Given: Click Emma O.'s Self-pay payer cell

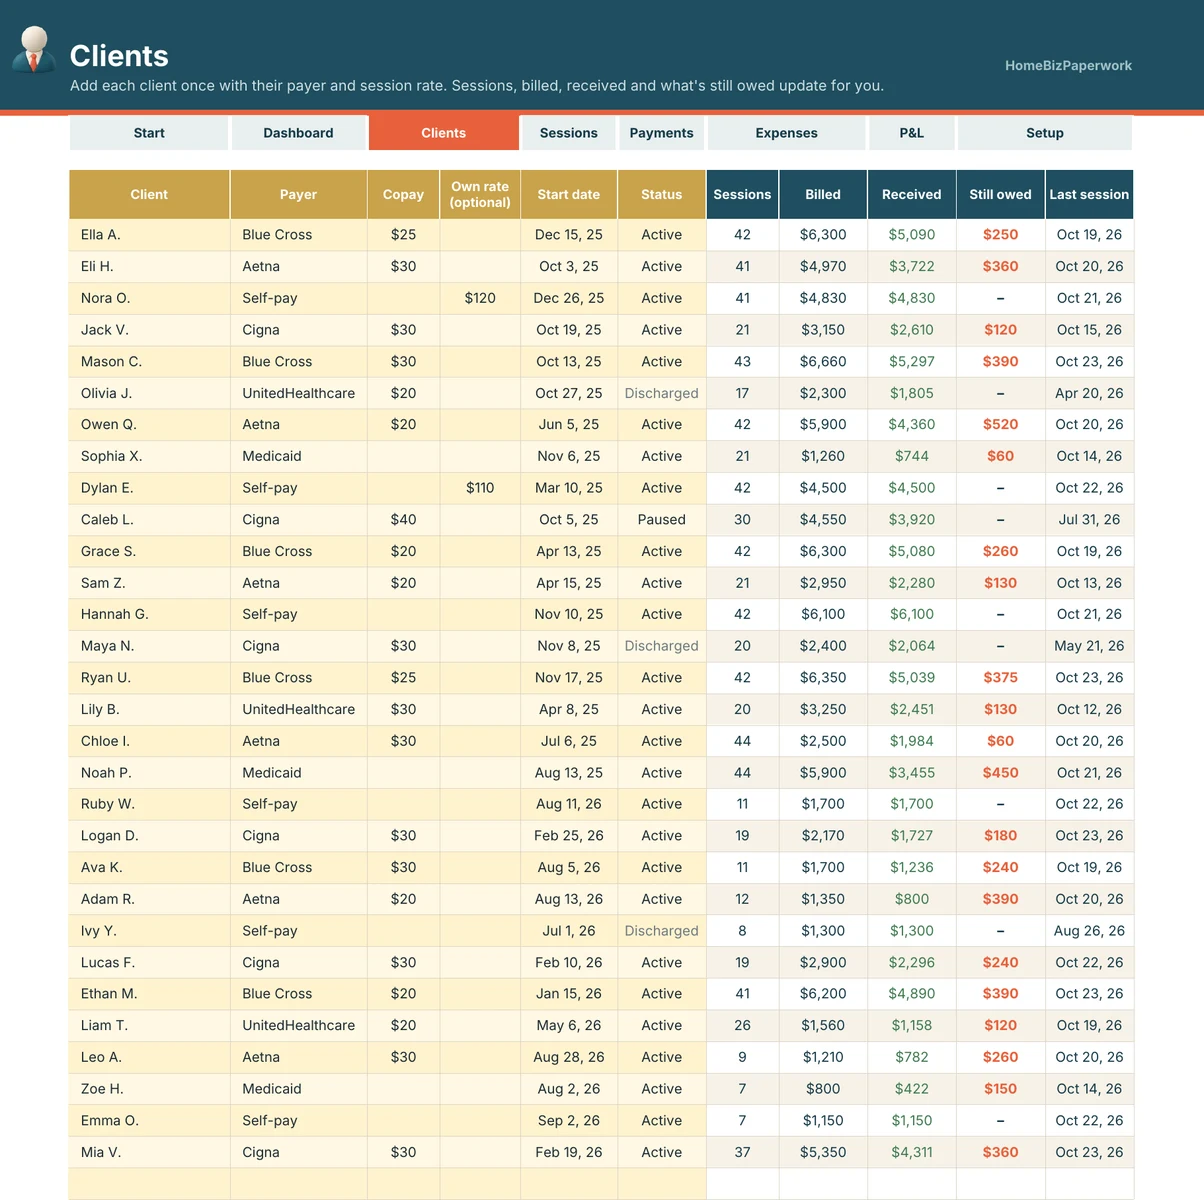Looking at the screenshot, I should (298, 1121).
